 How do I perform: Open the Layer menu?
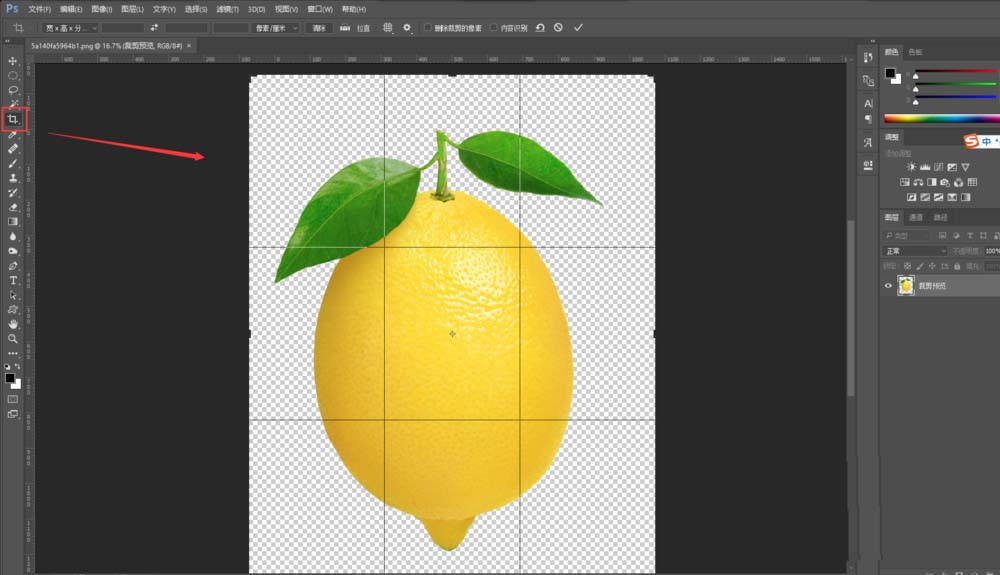click(x=132, y=9)
